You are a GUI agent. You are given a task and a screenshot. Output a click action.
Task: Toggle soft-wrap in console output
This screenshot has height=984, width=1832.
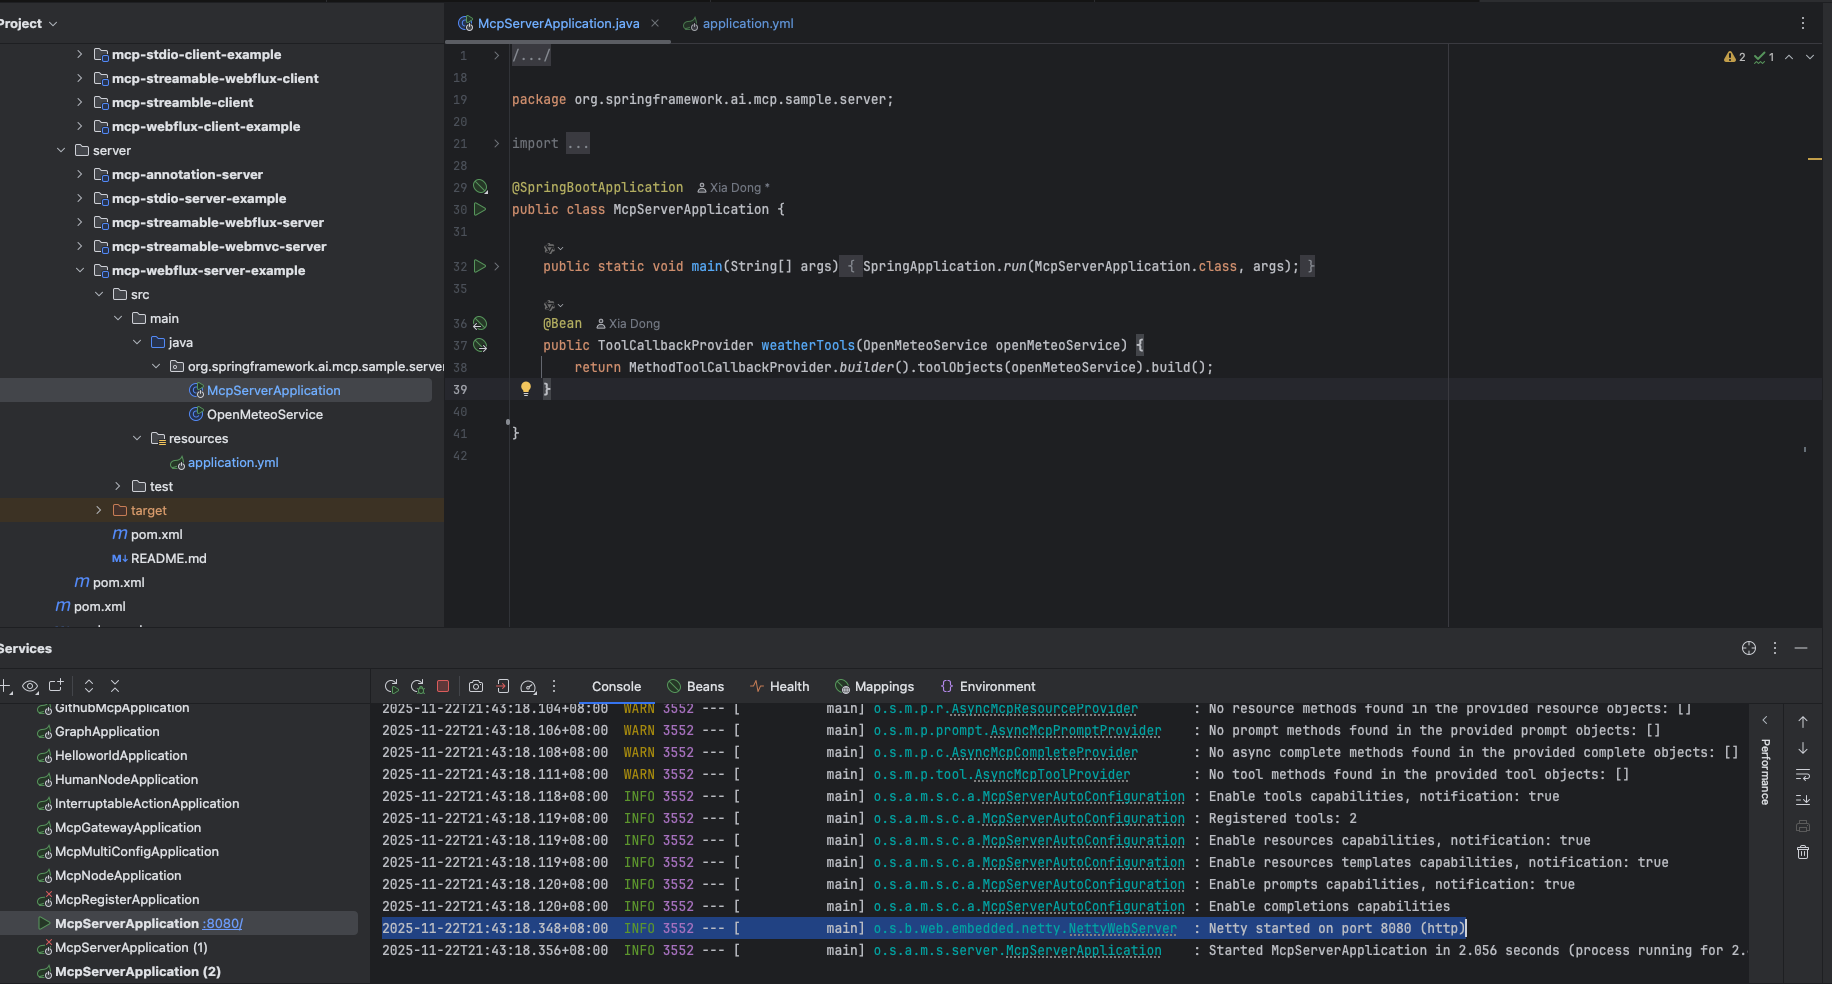pos(1803,774)
